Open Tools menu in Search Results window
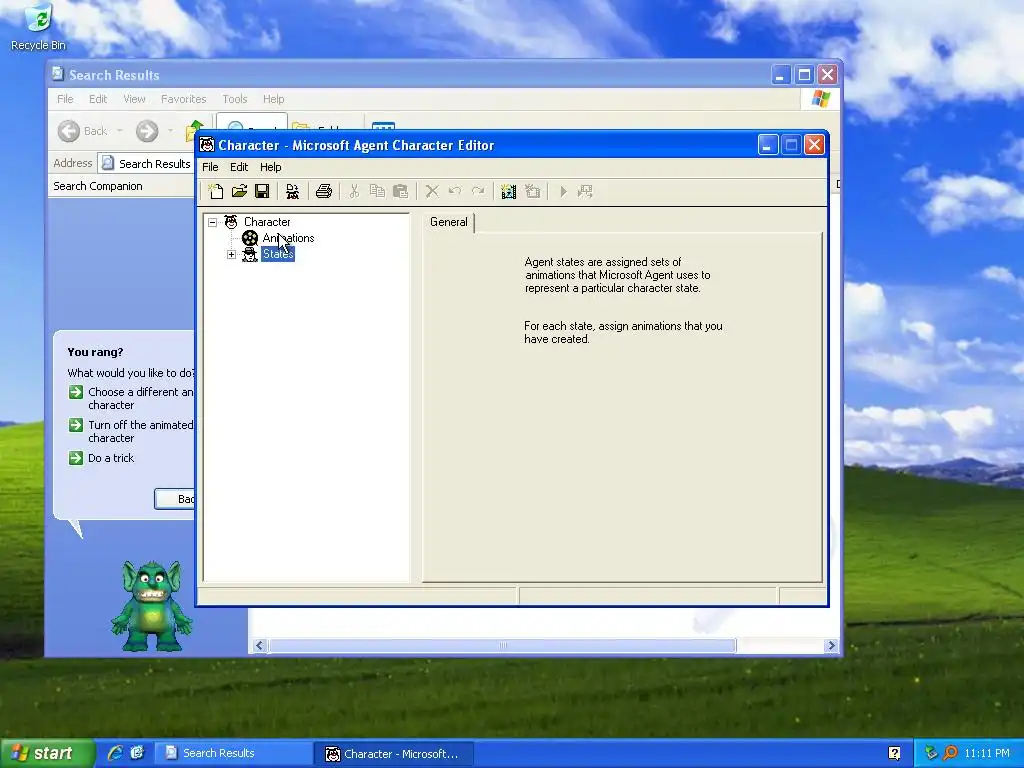The height and width of the screenshot is (768, 1024). coord(234,99)
